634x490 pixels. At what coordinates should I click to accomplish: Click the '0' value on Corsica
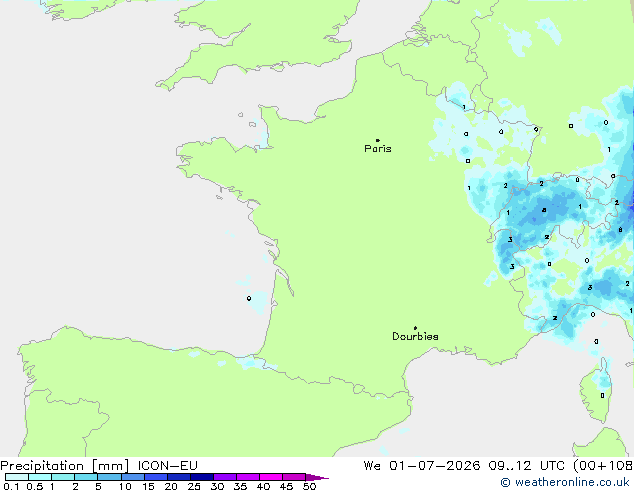(x=602, y=395)
